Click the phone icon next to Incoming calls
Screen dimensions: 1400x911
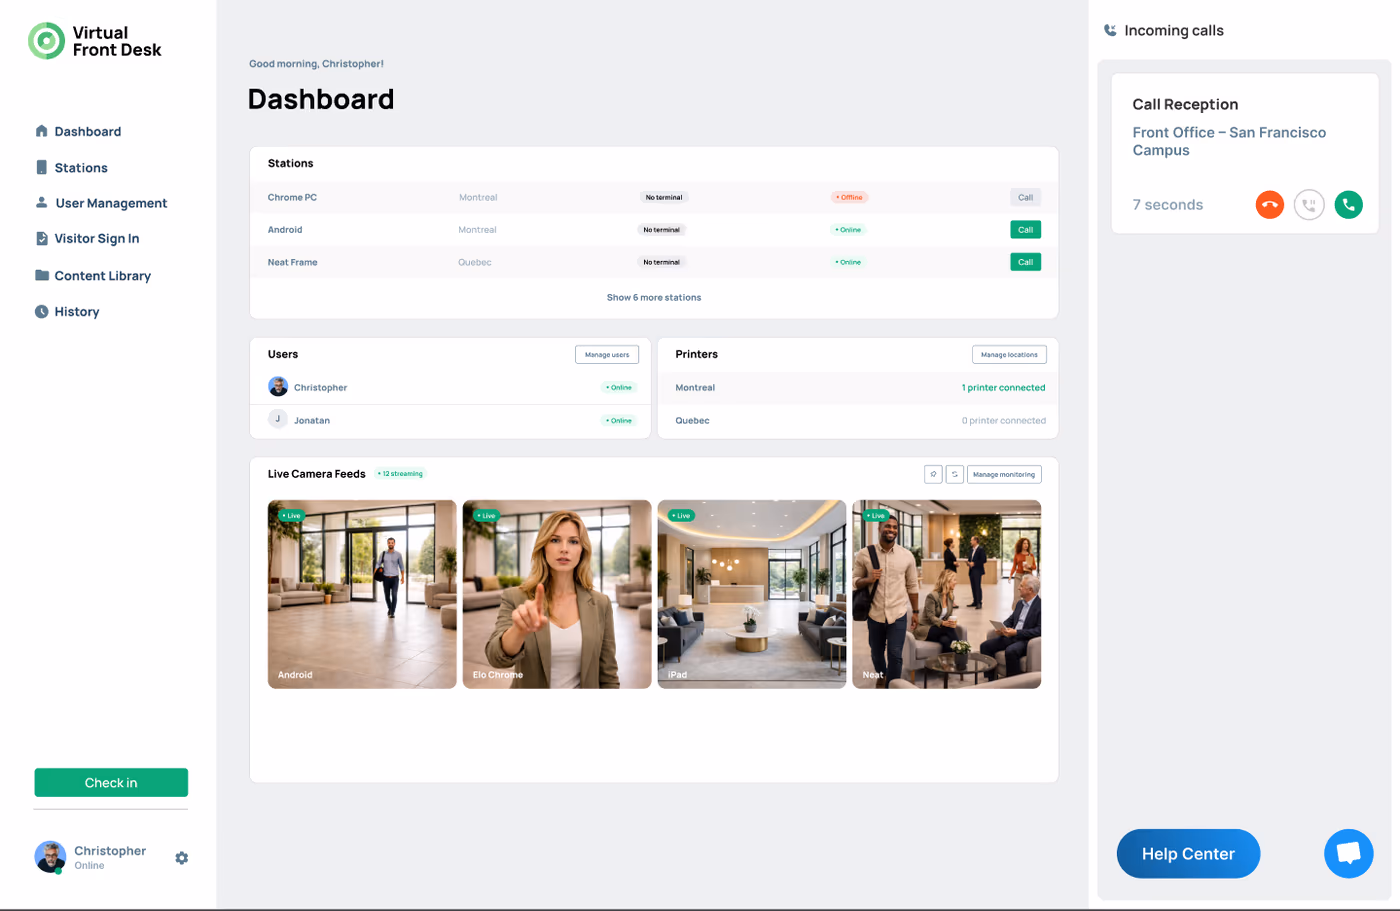click(x=1110, y=30)
